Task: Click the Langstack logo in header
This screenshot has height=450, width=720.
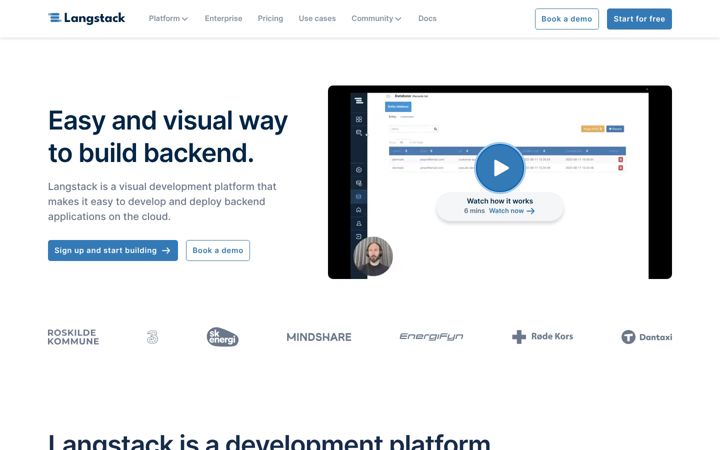Action: click(86, 18)
